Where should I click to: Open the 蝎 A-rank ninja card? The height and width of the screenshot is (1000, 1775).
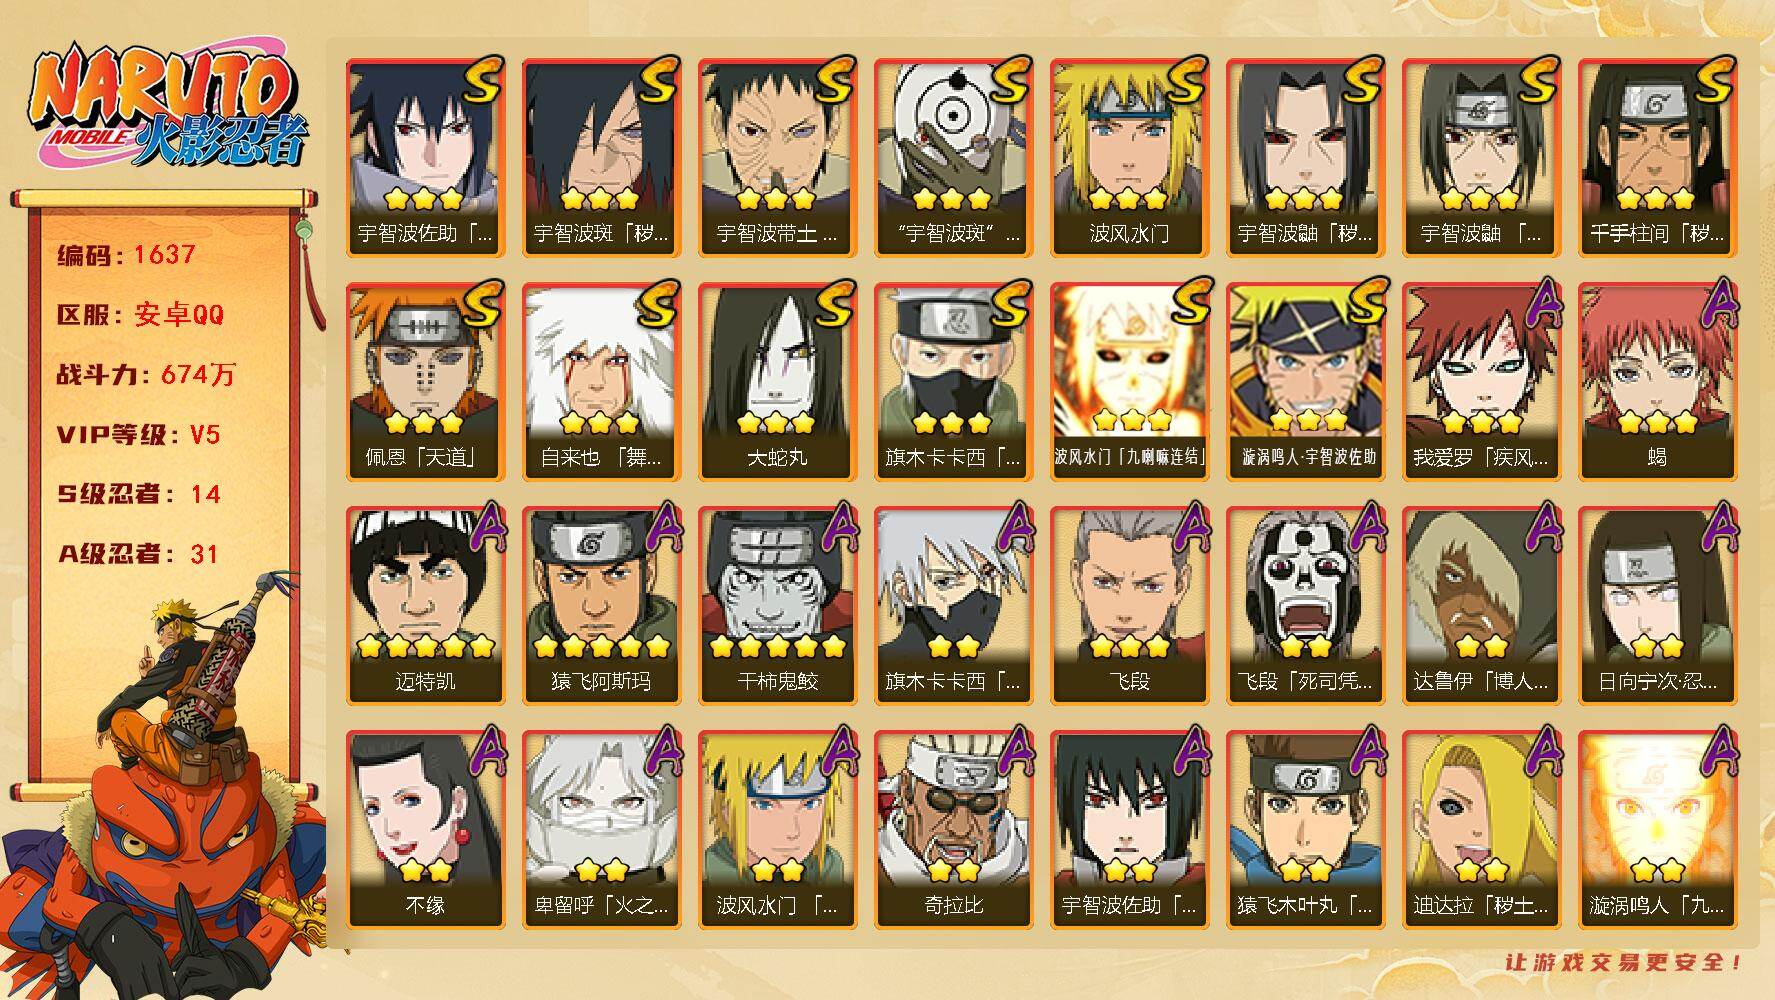1657,381
